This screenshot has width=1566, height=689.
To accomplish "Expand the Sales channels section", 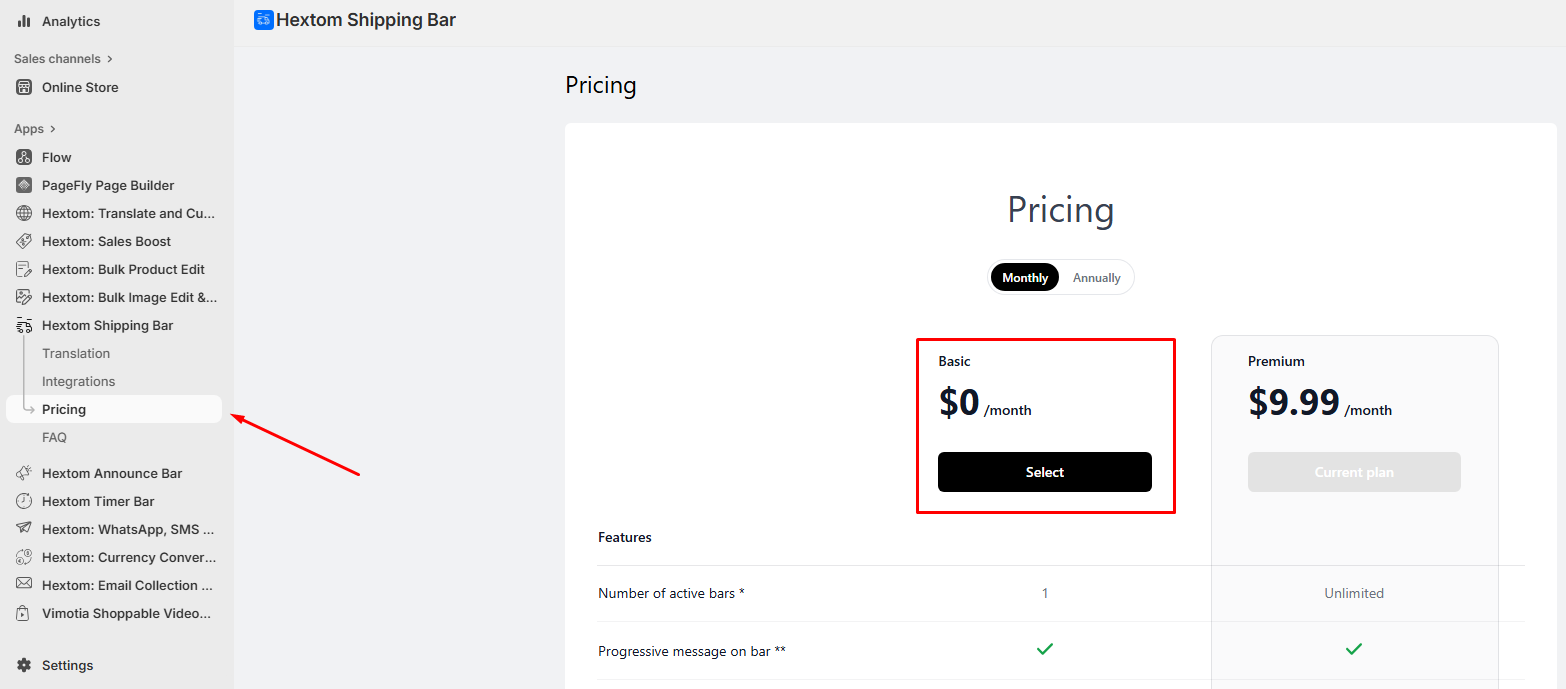I will click(109, 59).
